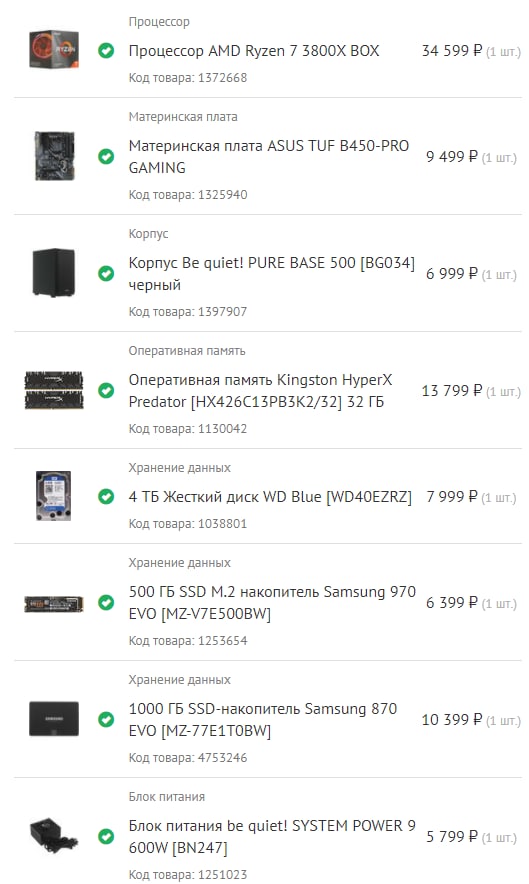The height and width of the screenshot is (884, 529).
Task: Open the 4 ТБ Жесткий диск WD Blue link
Action: pos(270,497)
